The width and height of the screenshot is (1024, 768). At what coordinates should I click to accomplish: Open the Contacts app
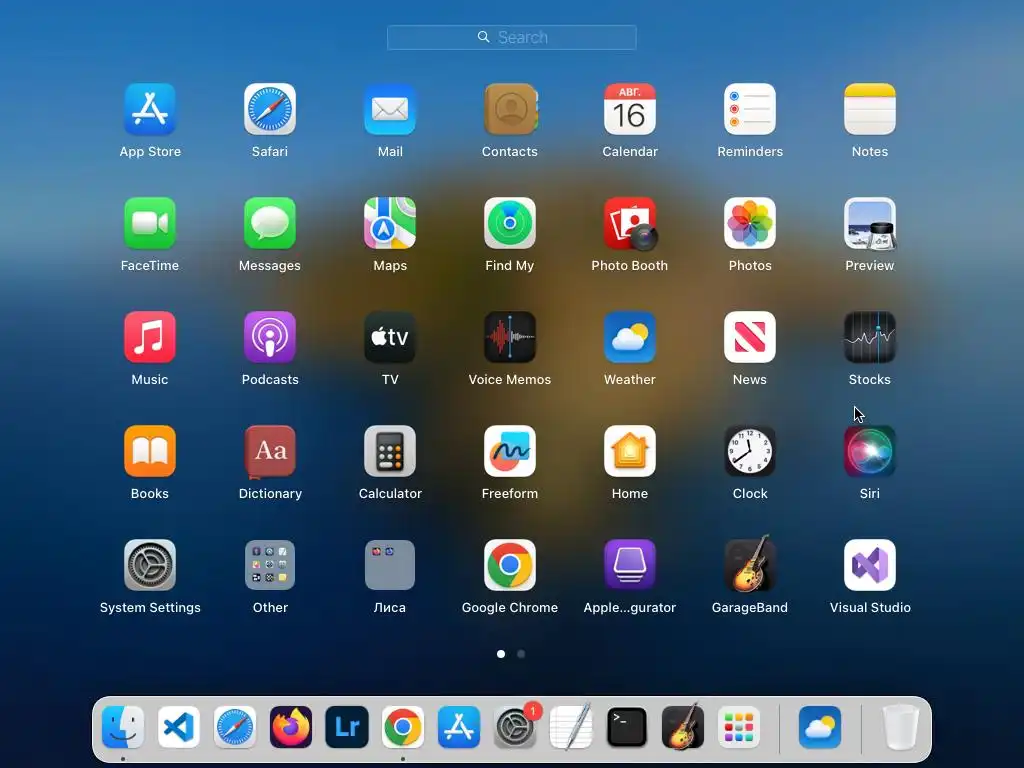(510, 109)
